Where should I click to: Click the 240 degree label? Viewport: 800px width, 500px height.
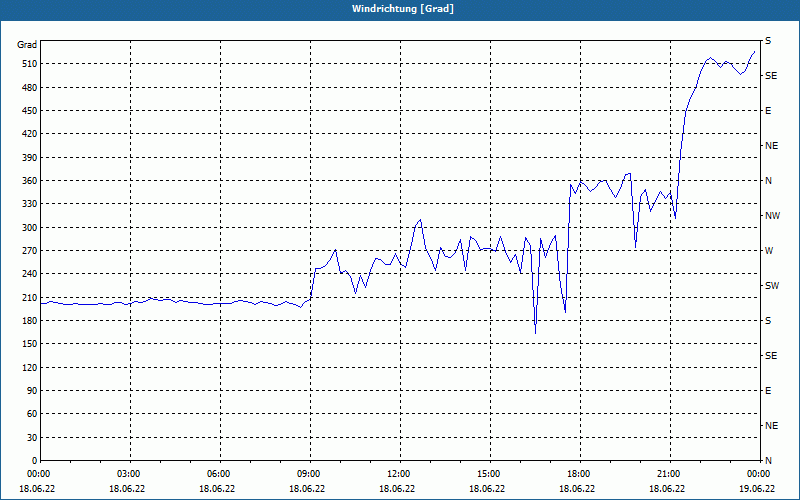[x=29, y=274]
